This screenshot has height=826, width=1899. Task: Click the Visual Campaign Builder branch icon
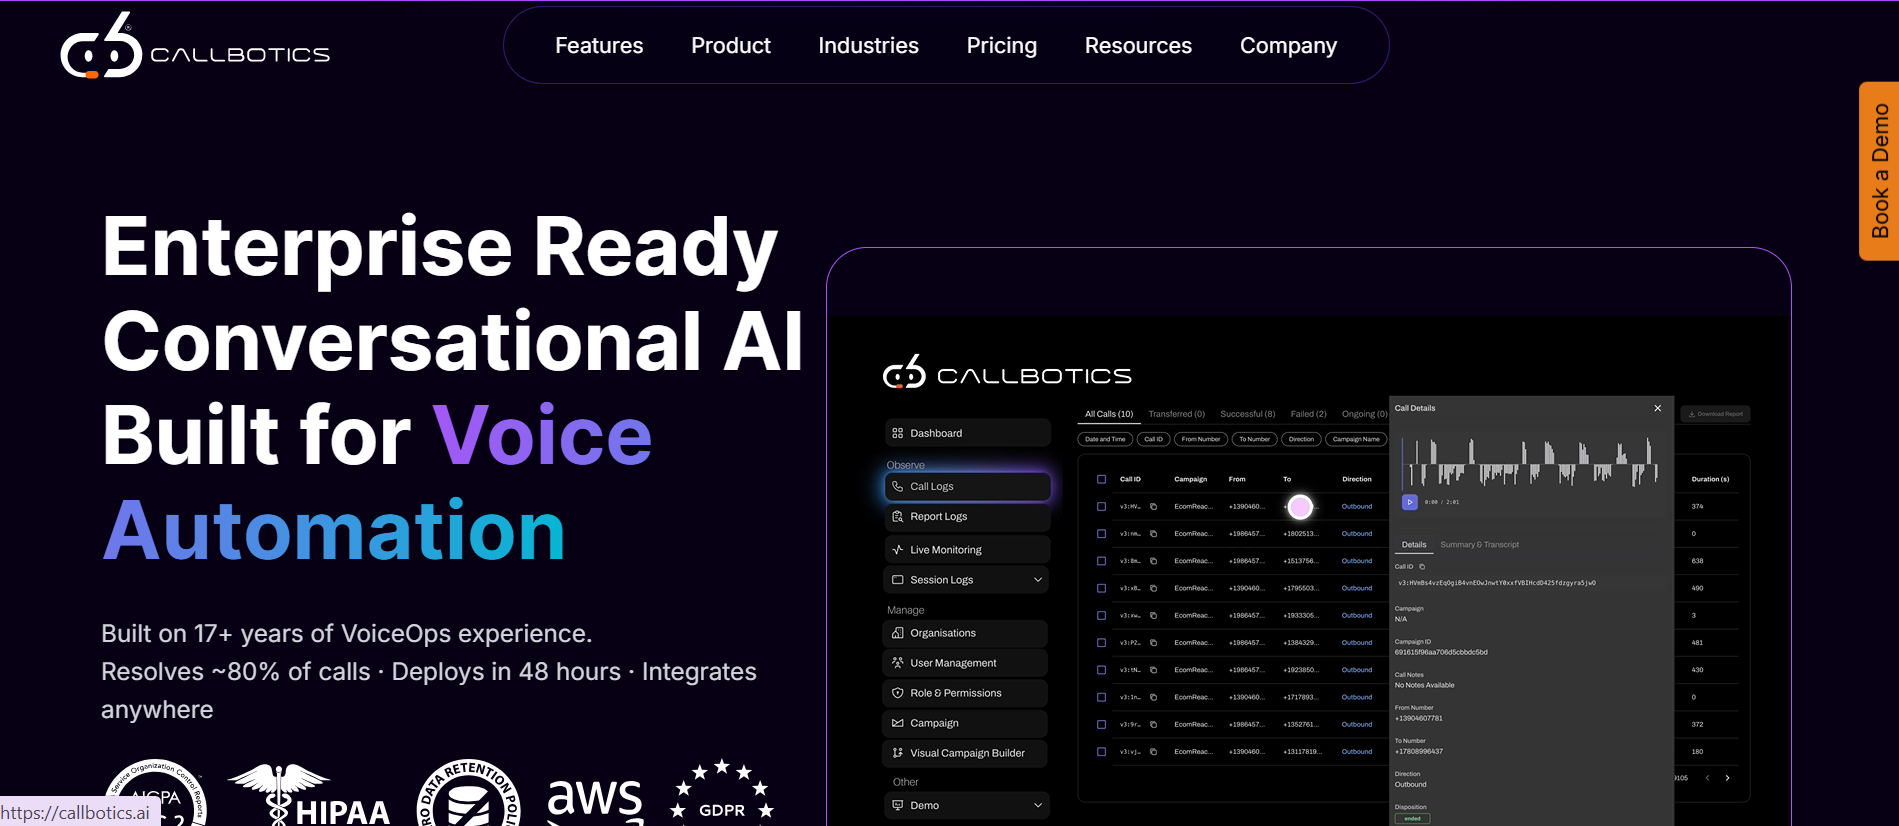(897, 753)
